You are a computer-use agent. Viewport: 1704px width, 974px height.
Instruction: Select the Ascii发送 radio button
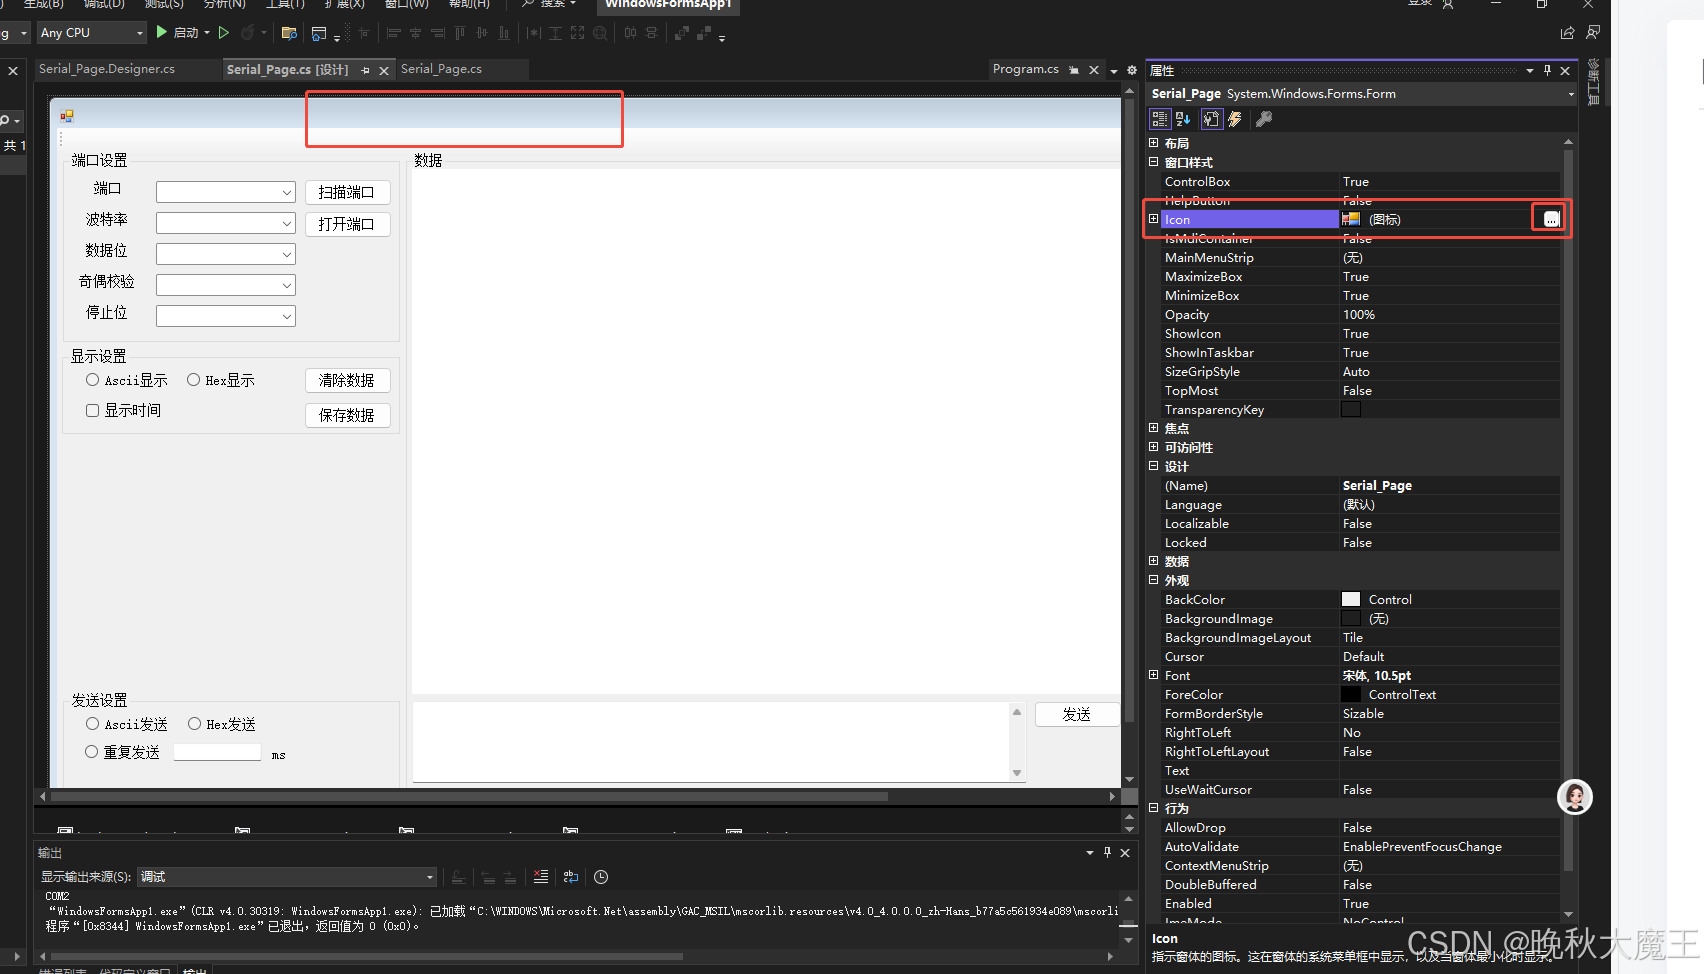92,724
